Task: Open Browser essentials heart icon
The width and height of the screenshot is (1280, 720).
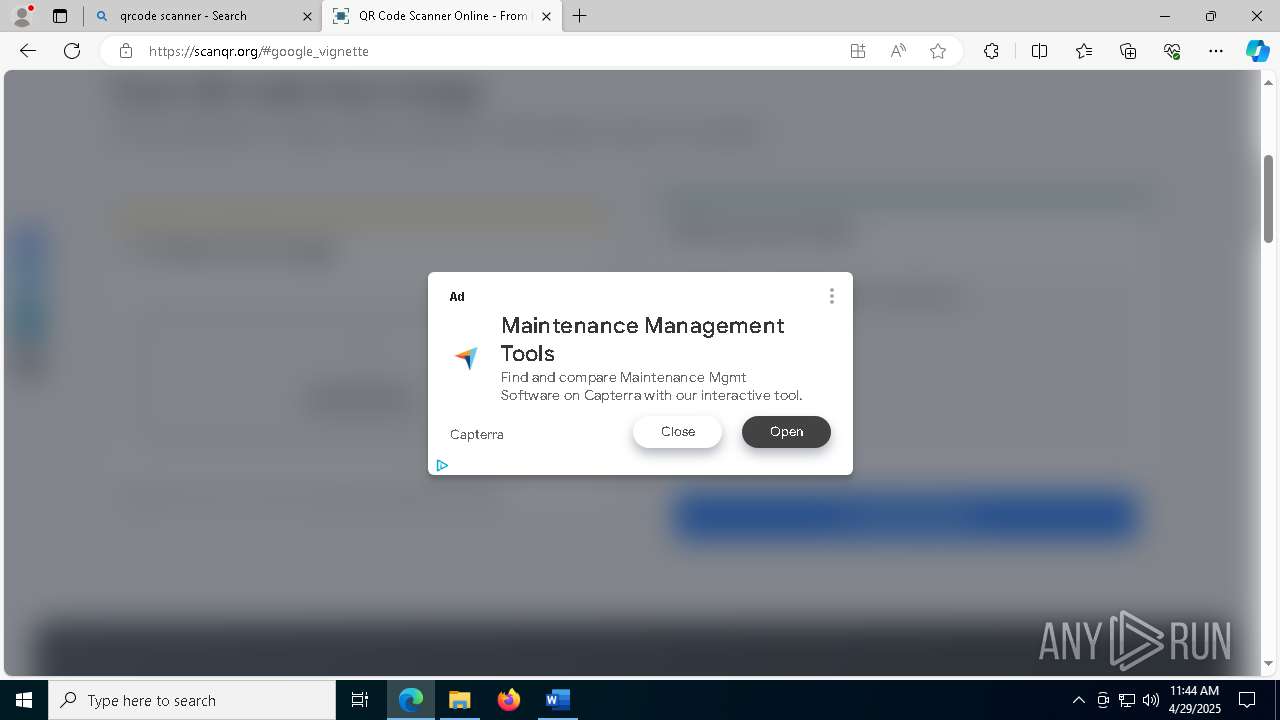Action: (x=1172, y=51)
